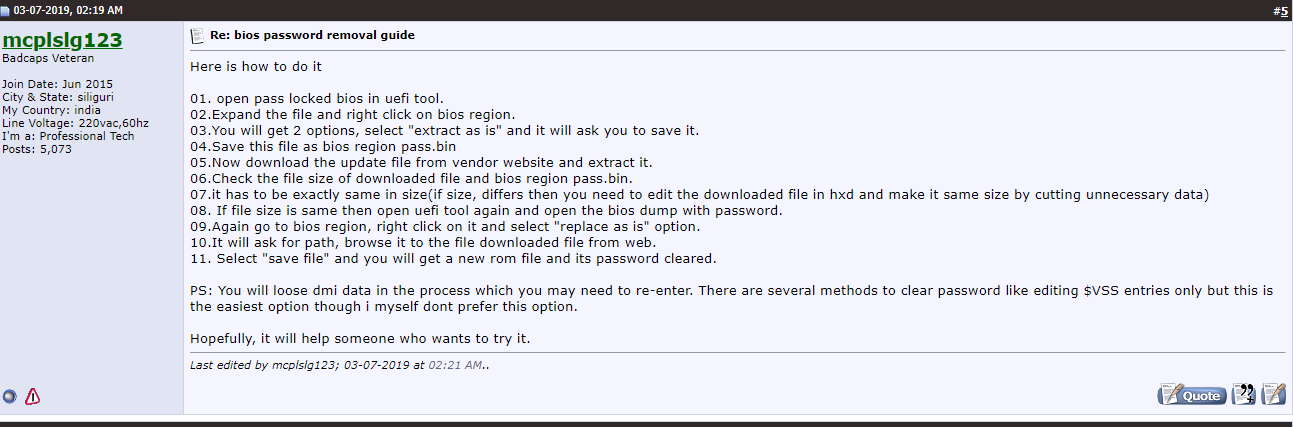Toggle multi-quote for this post
This screenshot has height=427, width=1293.
1244,395
